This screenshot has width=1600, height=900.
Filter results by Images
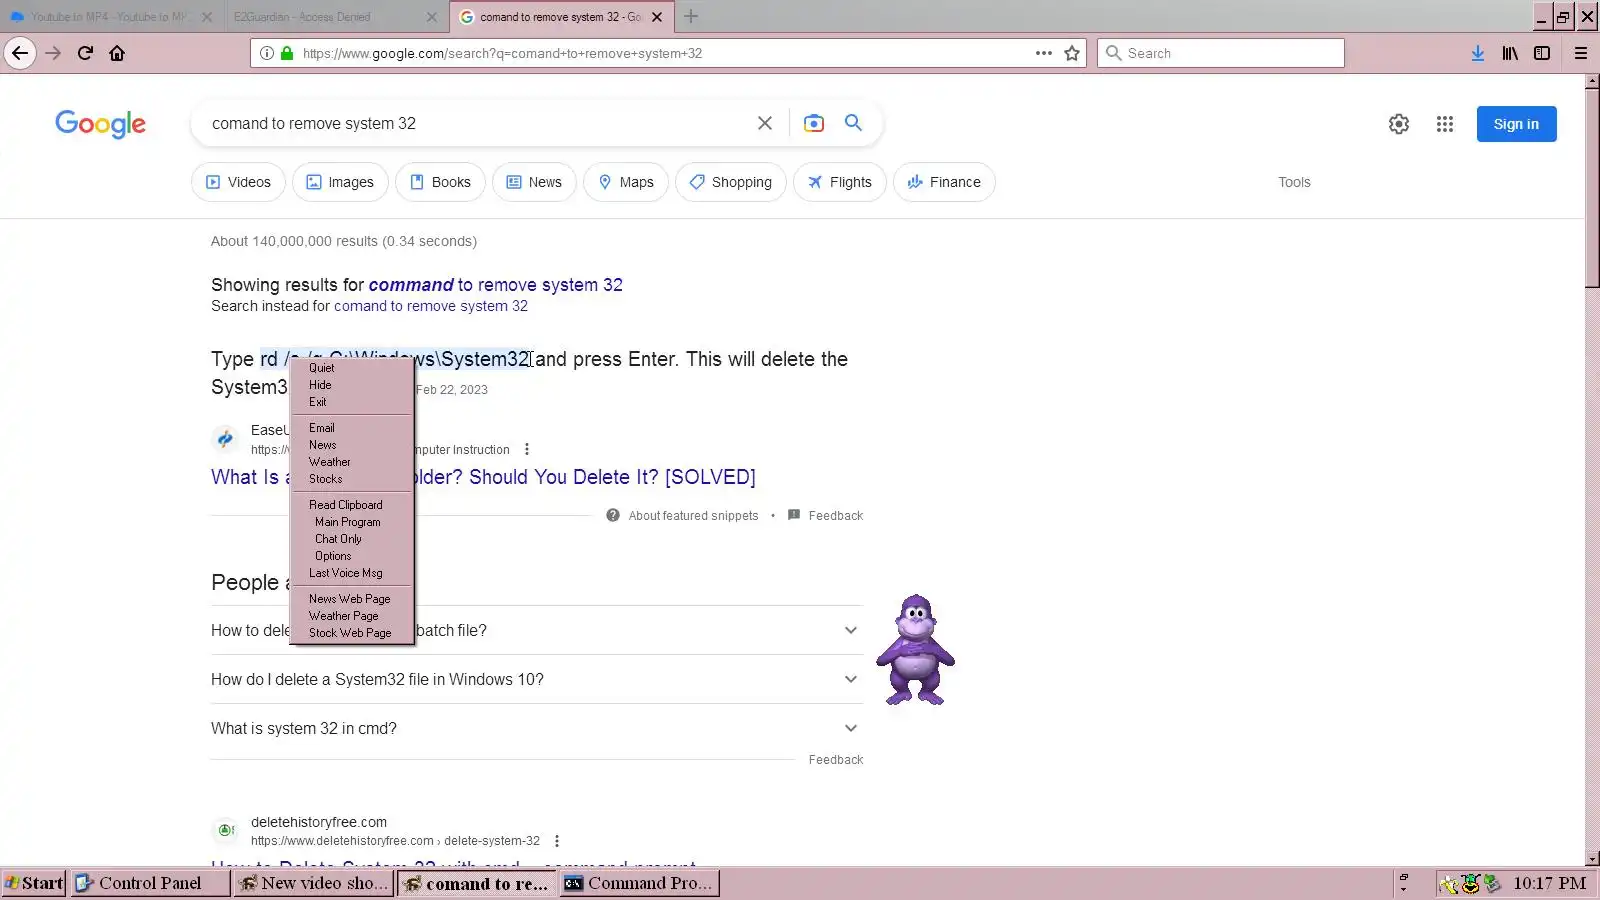(x=340, y=182)
